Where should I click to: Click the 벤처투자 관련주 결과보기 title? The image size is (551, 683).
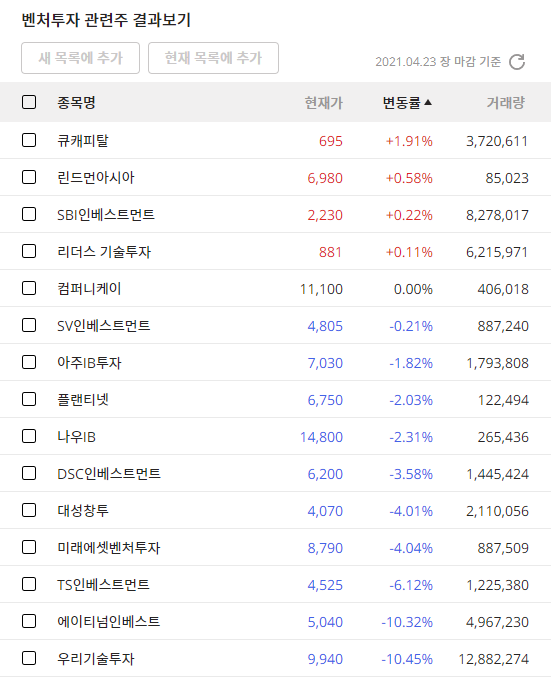click(x=106, y=20)
